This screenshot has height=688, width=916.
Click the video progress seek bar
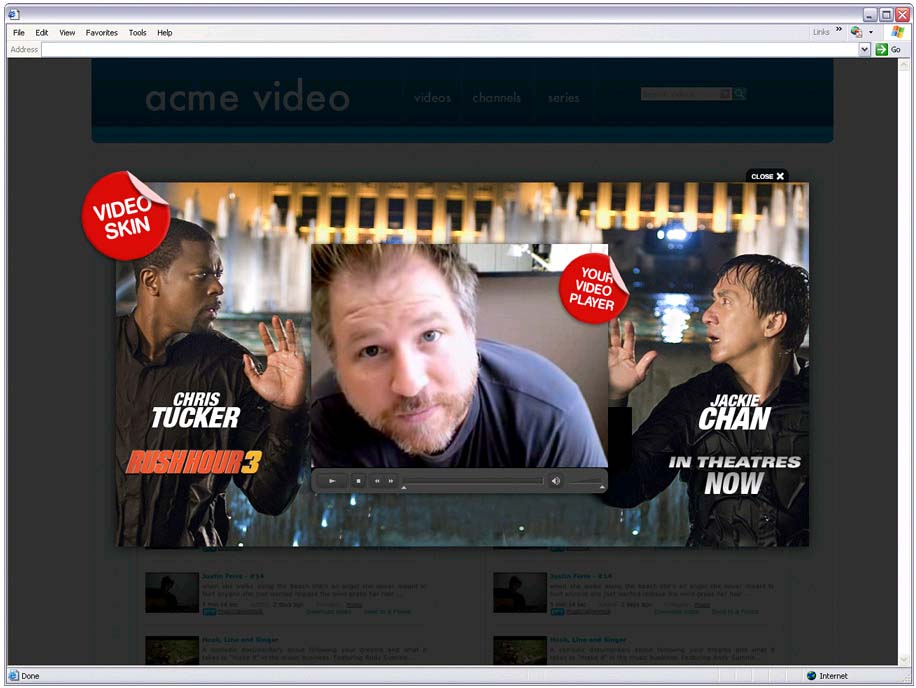pos(473,481)
